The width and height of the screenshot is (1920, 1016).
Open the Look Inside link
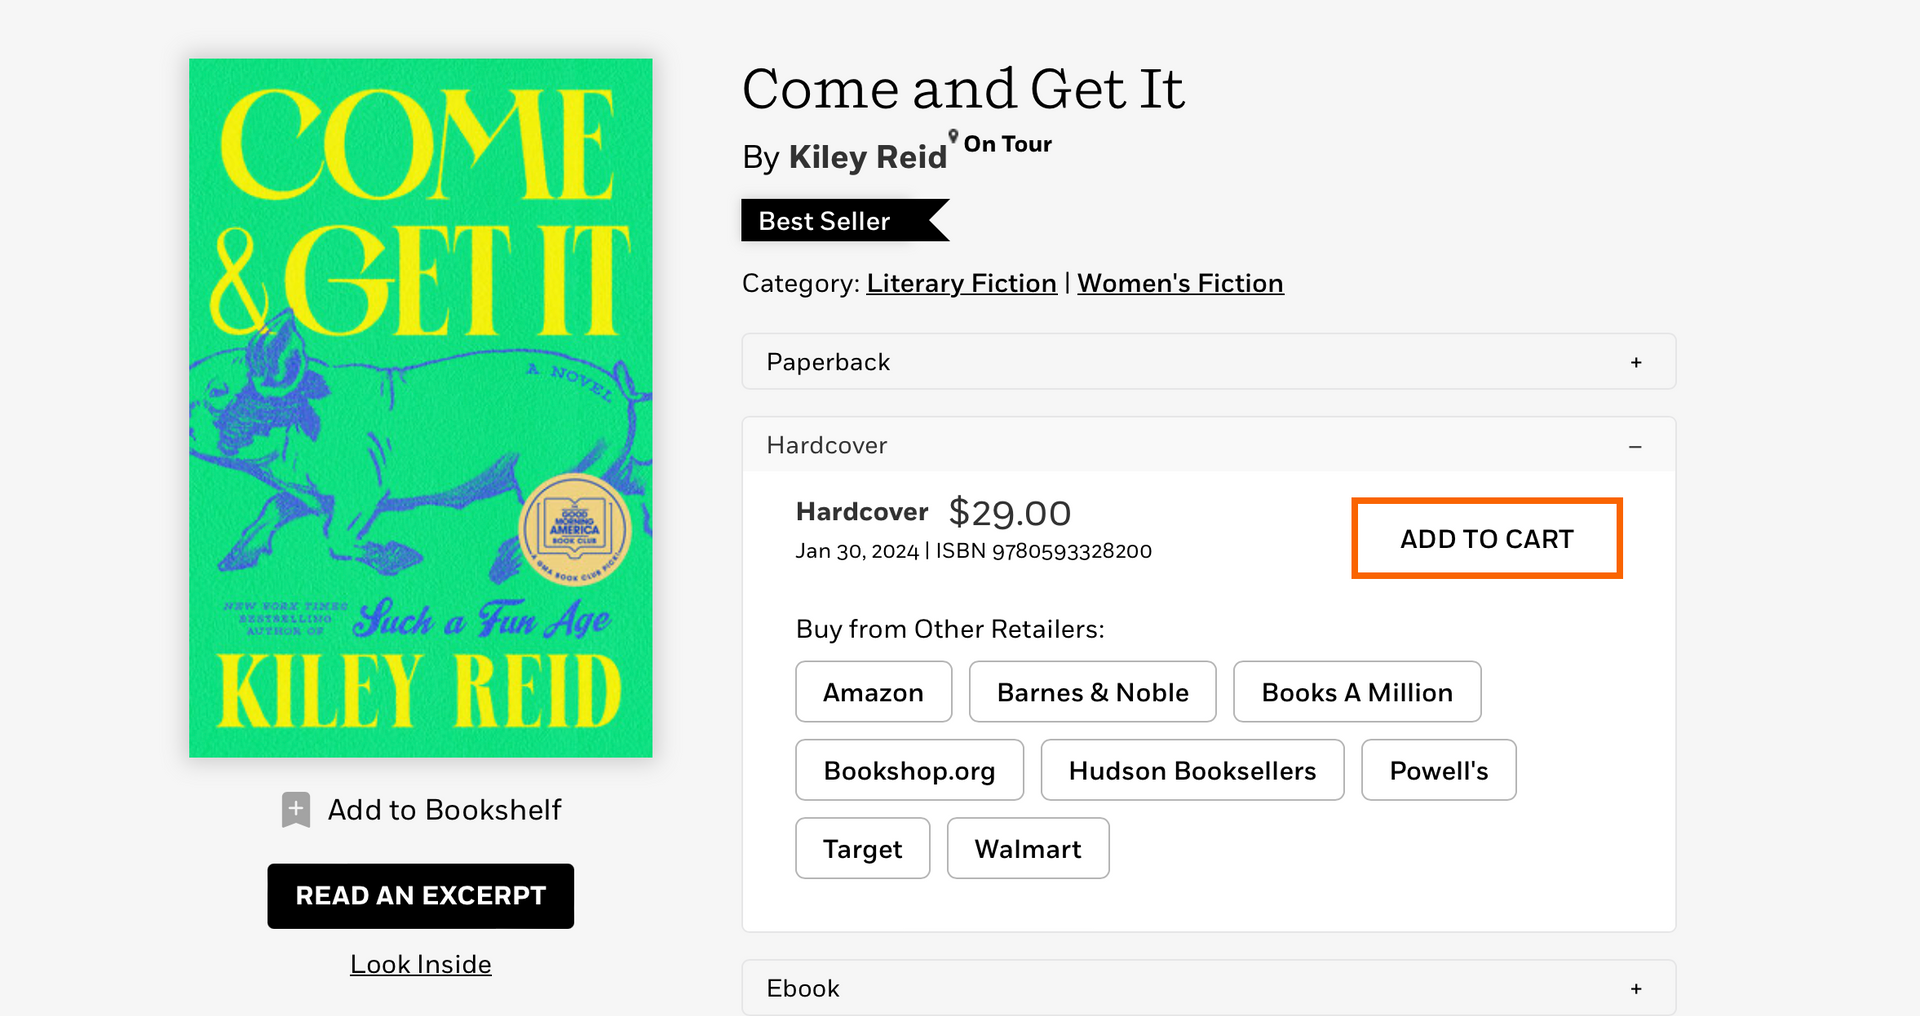pyautogui.click(x=420, y=964)
